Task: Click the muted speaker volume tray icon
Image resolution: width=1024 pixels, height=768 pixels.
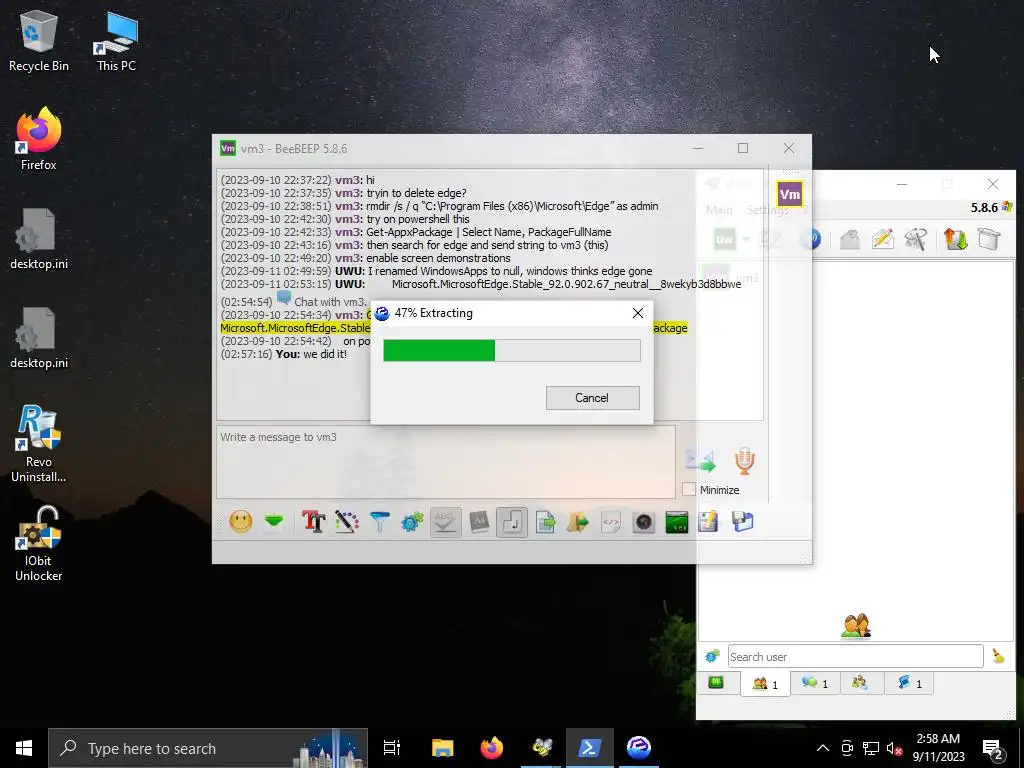Action: (x=894, y=748)
